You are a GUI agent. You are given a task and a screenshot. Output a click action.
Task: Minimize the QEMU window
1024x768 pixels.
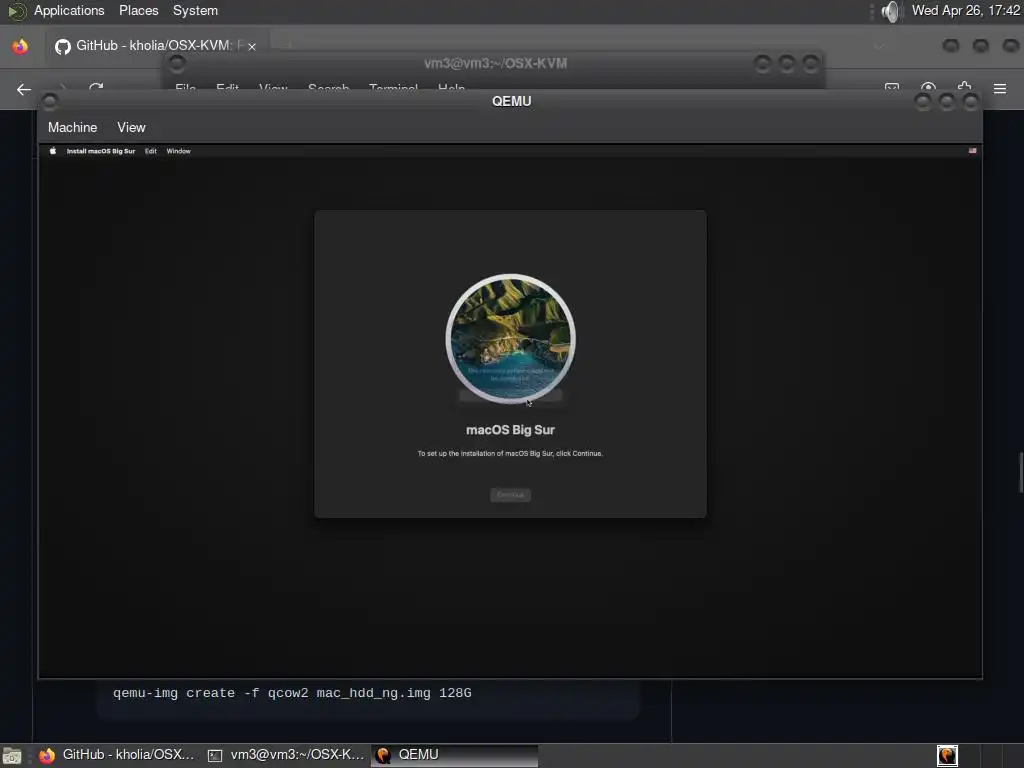[923, 101]
